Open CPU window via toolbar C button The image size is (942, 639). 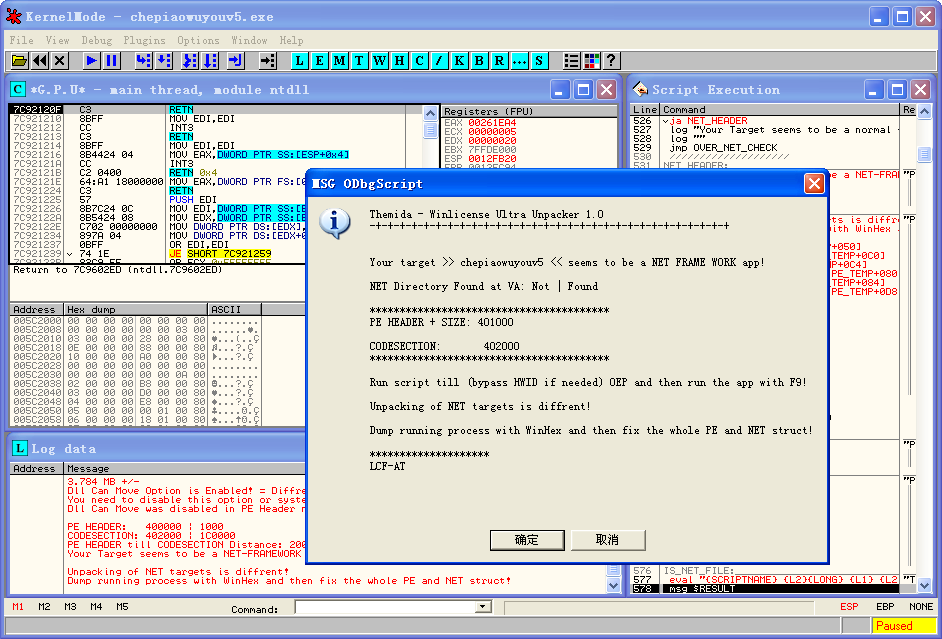(x=419, y=60)
